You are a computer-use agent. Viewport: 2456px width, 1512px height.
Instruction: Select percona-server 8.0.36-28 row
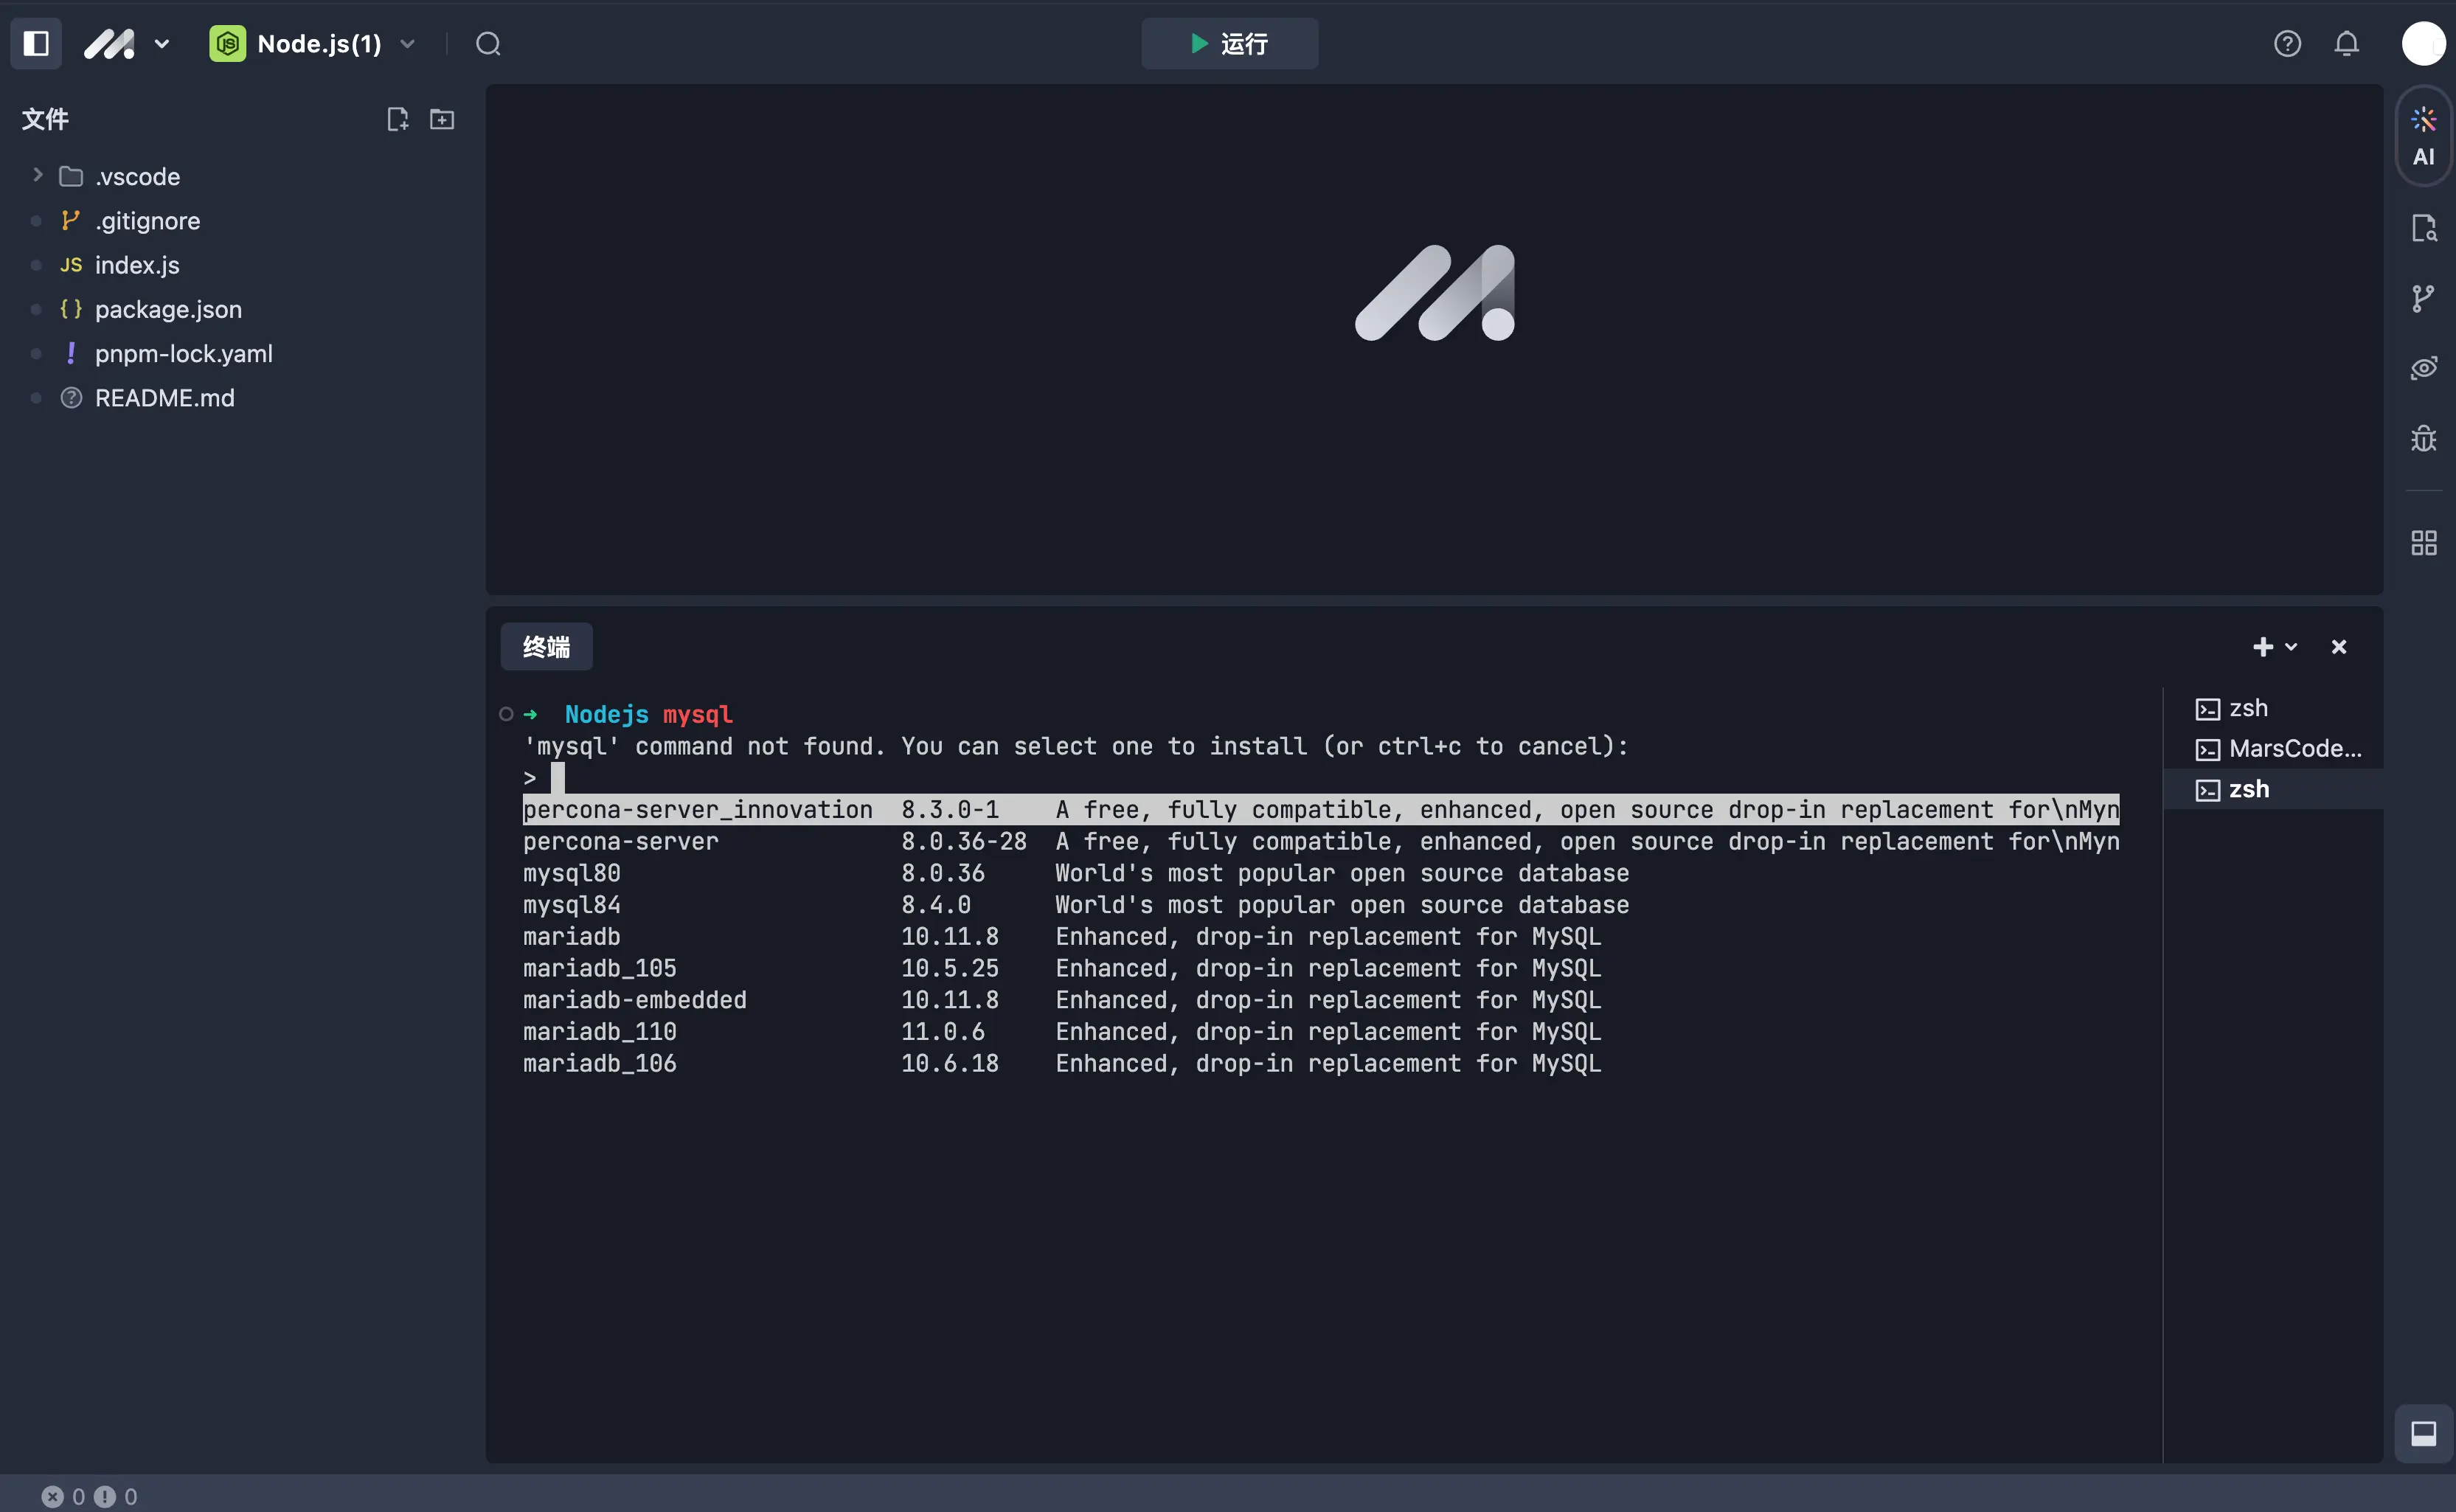(1321, 842)
